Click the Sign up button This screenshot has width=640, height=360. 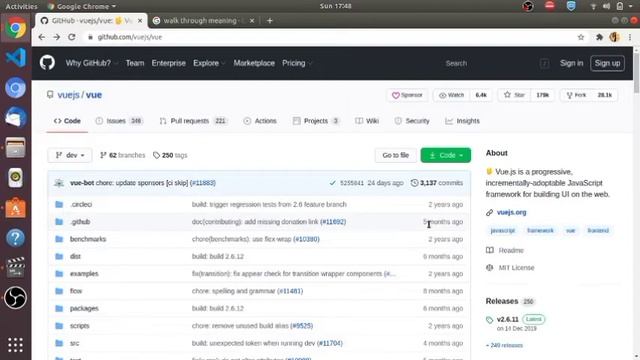[607, 63]
